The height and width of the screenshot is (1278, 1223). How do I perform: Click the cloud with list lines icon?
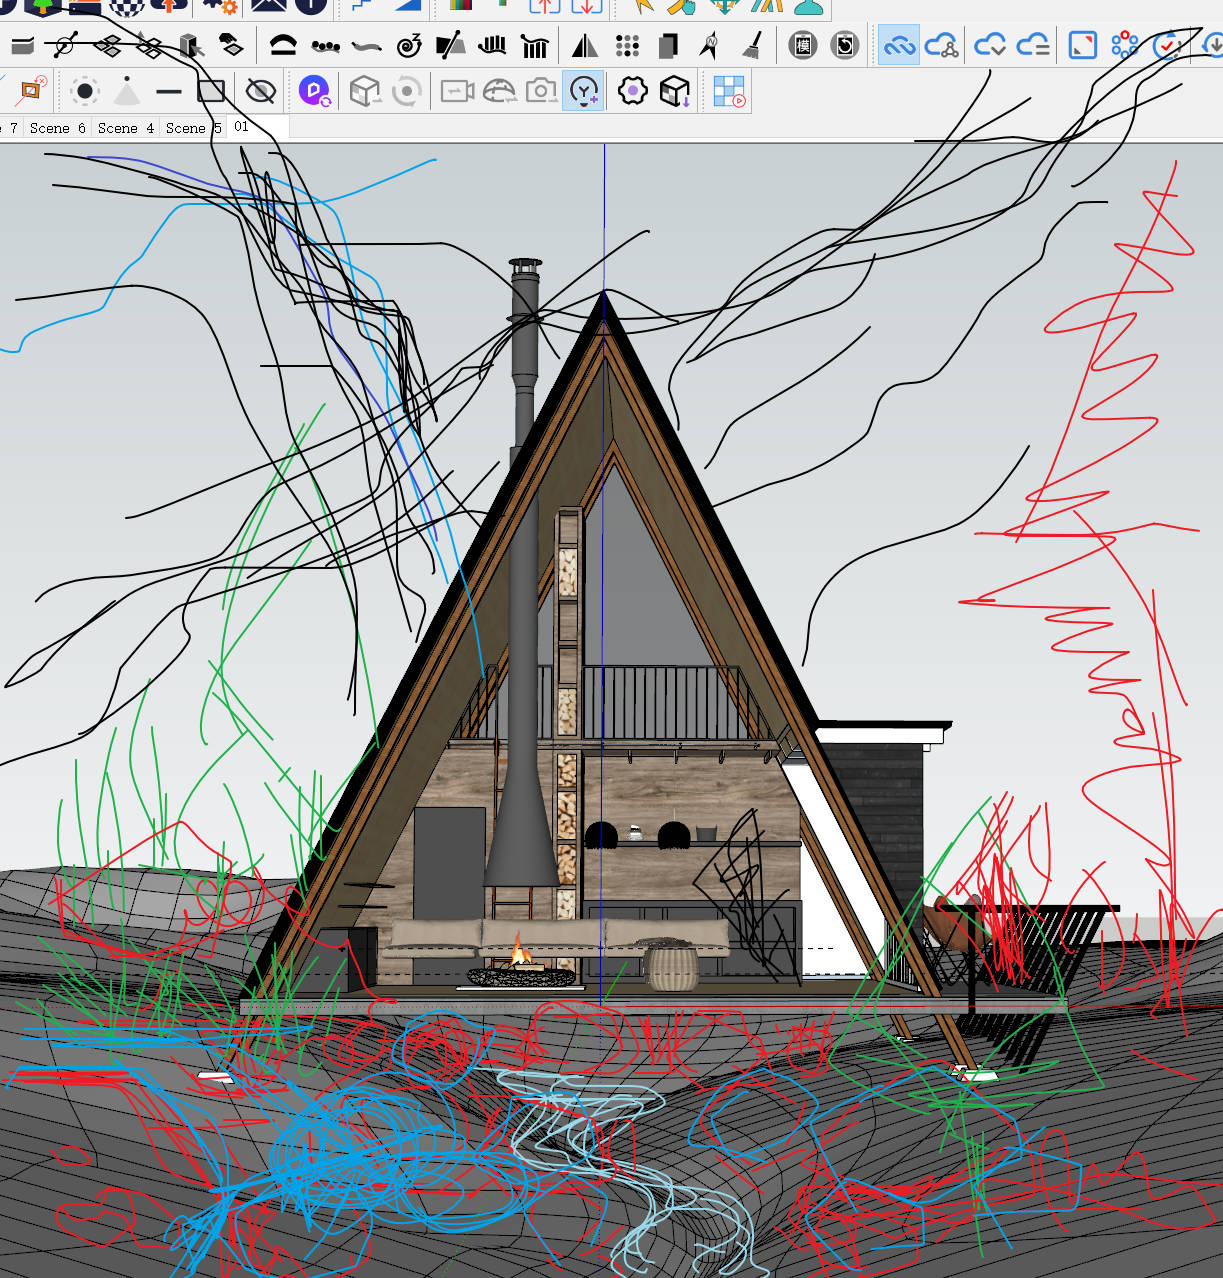1033,46
